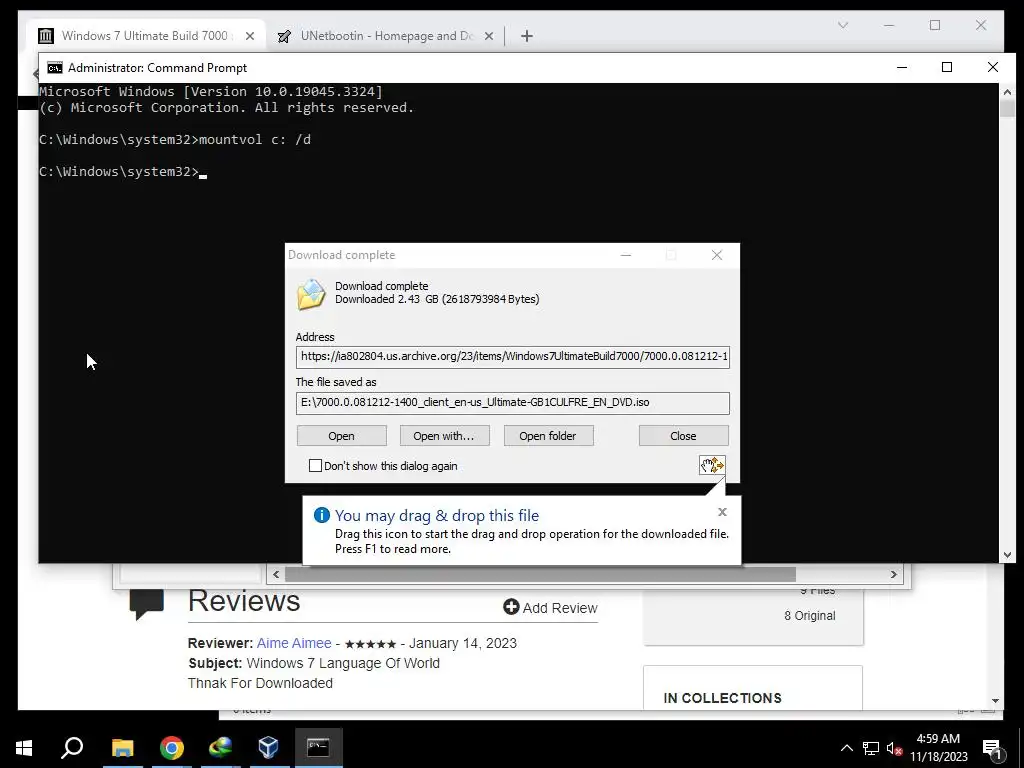Click the network tray icon
The width and height of the screenshot is (1024, 768).
tap(871, 748)
